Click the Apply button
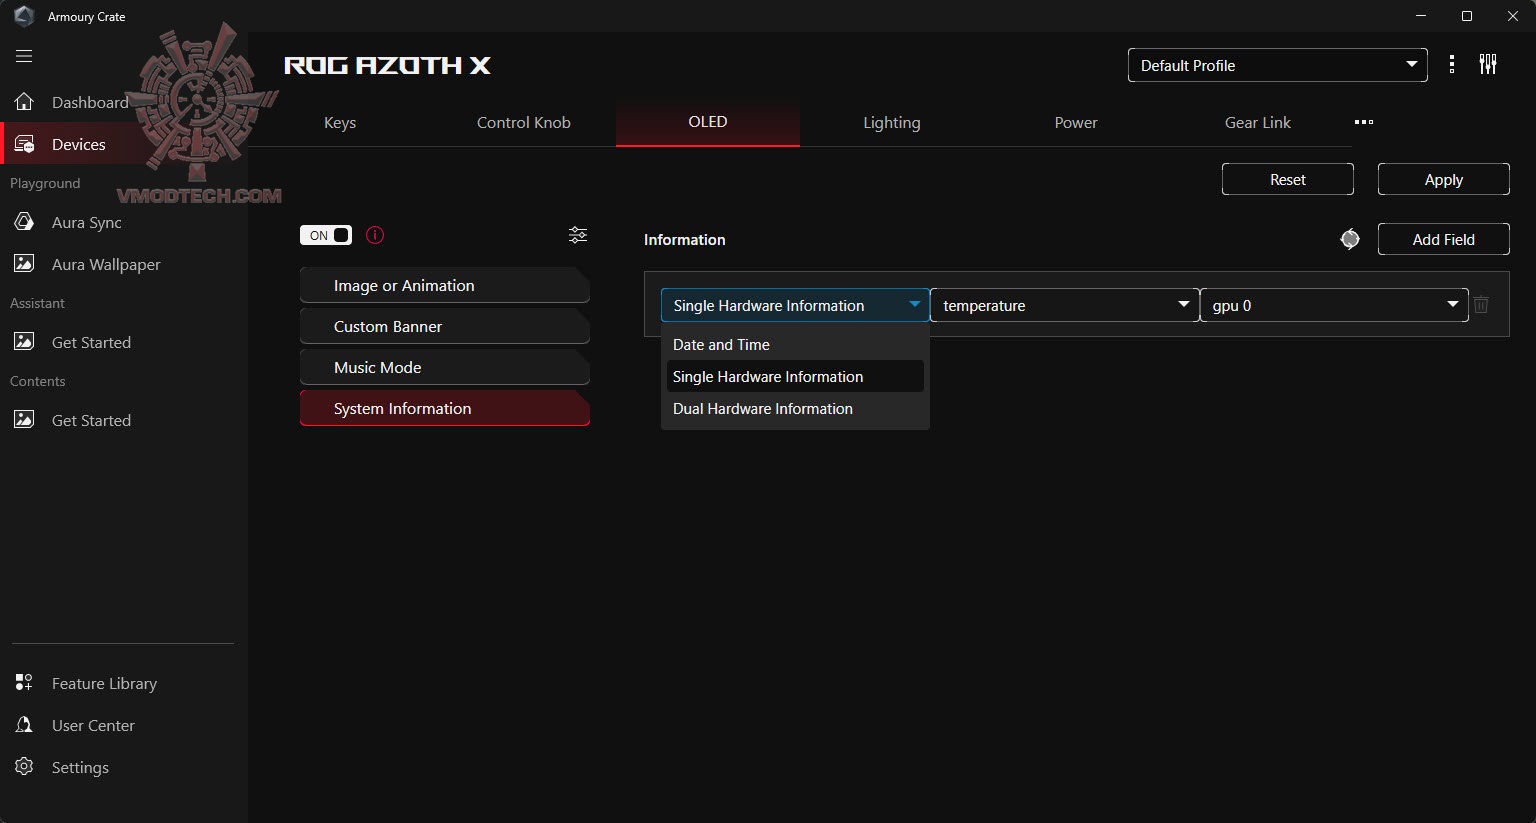The width and height of the screenshot is (1536, 823). click(1444, 179)
